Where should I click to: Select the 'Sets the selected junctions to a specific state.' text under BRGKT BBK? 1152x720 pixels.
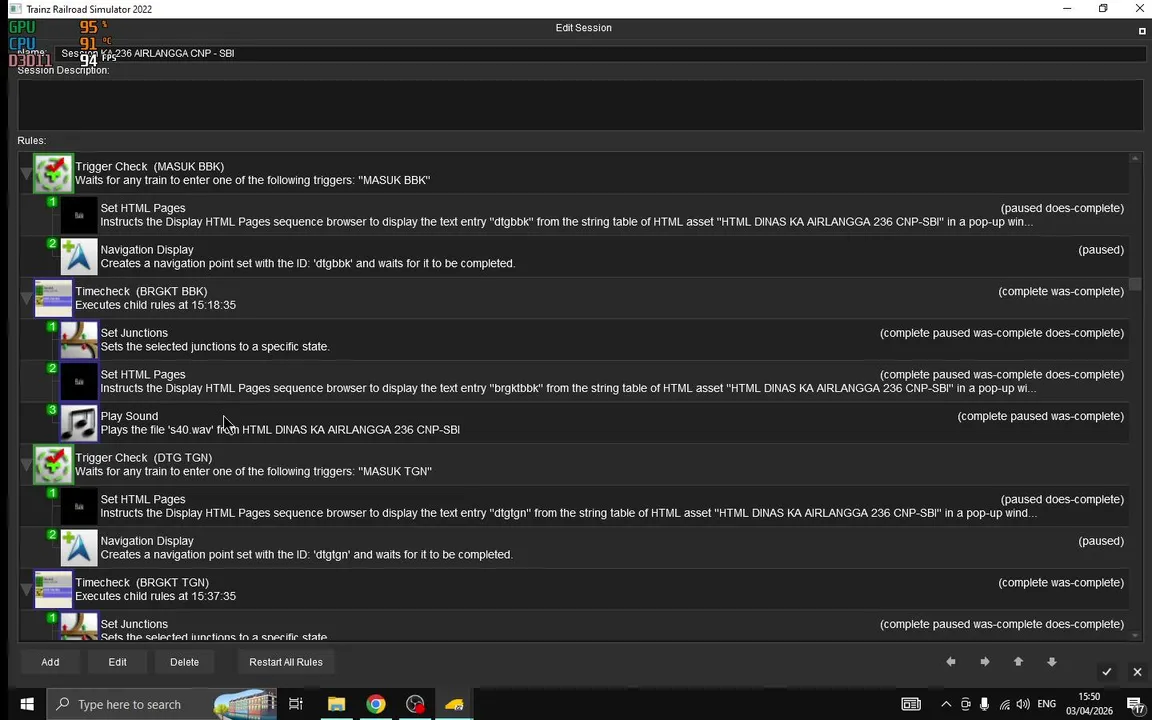[x=215, y=347]
